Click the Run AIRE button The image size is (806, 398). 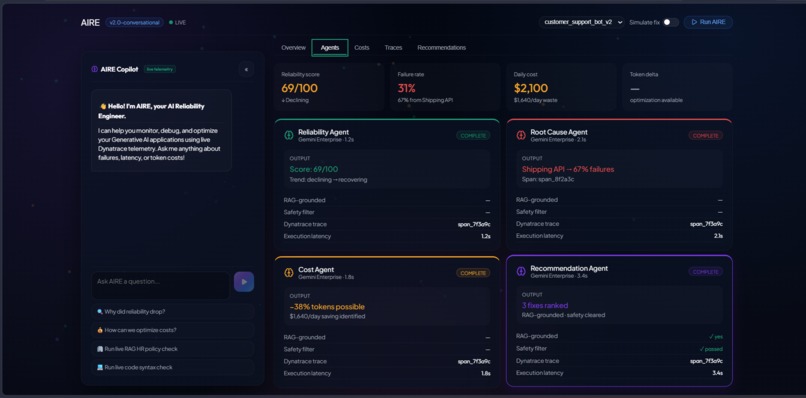(x=708, y=22)
